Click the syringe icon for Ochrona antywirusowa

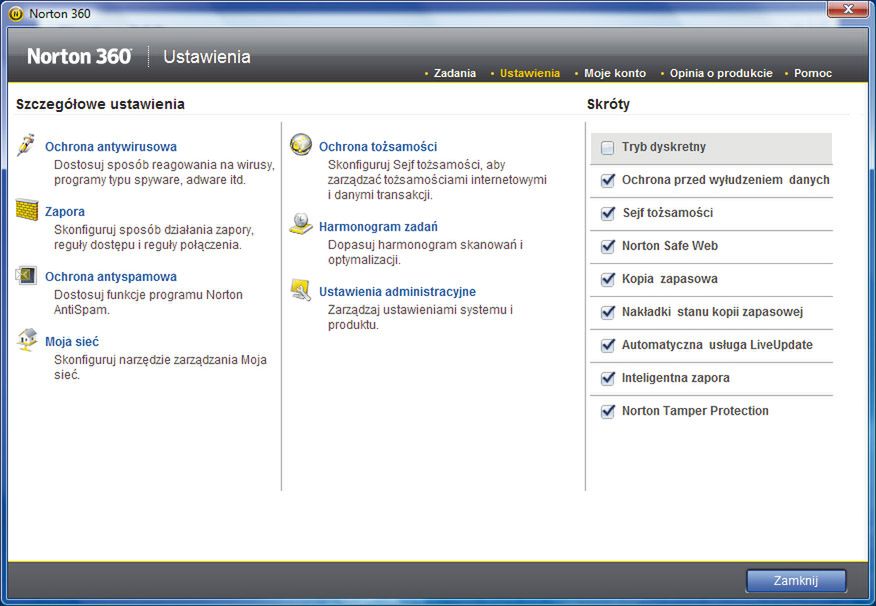tap(26, 145)
